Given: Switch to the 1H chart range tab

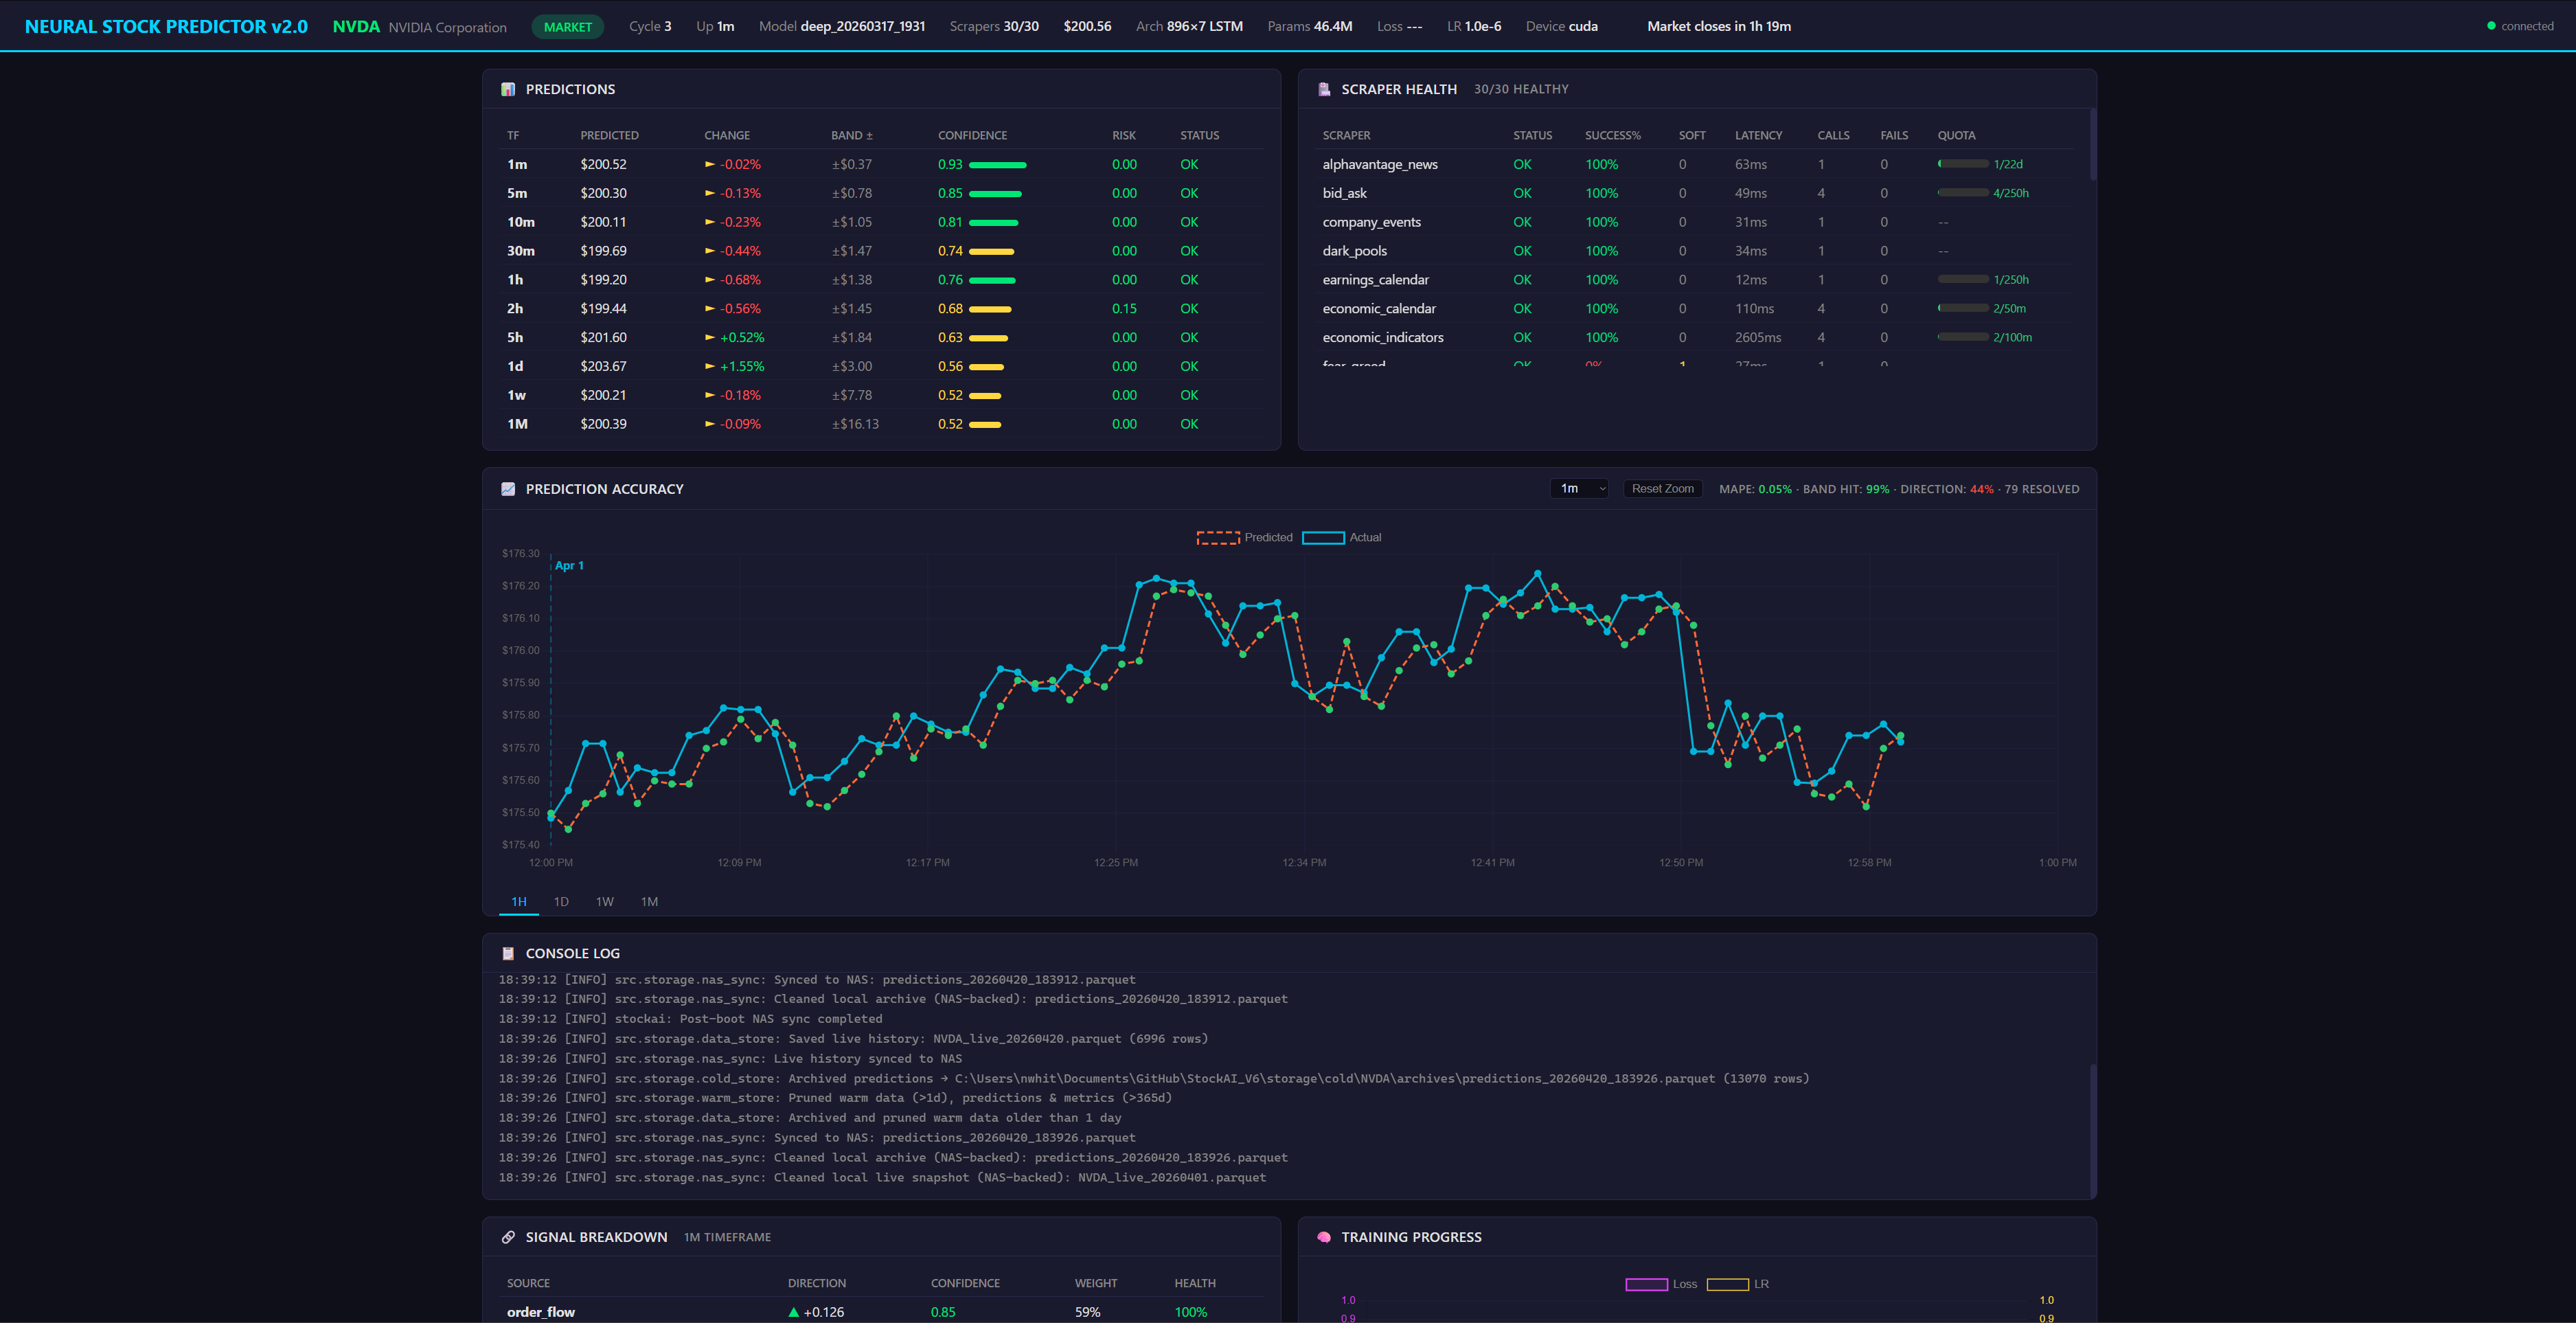Looking at the screenshot, I should (x=519, y=901).
